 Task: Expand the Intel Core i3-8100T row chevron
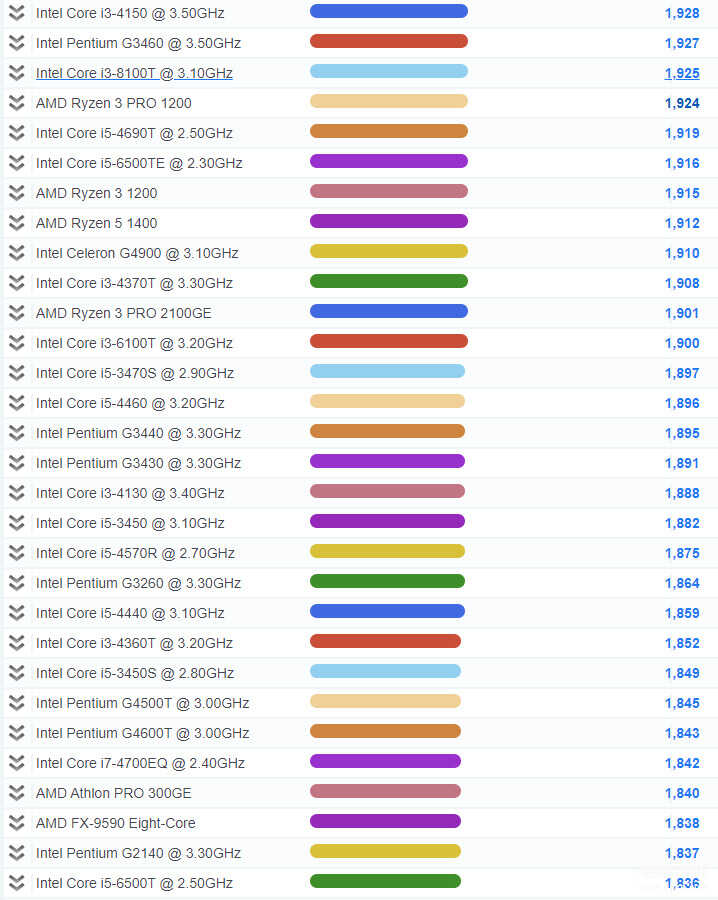tap(17, 73)
